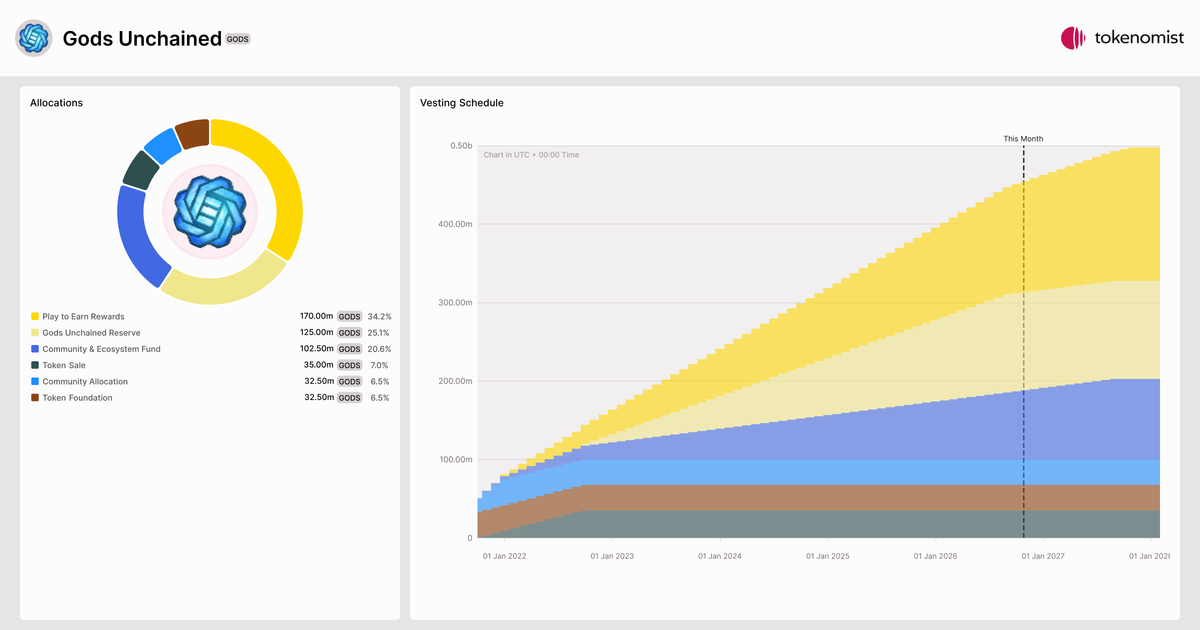Click the "102.50m" Community & Ecosystem Fund amount
Screen dimensions: 1200x630
tap(317, 349)
